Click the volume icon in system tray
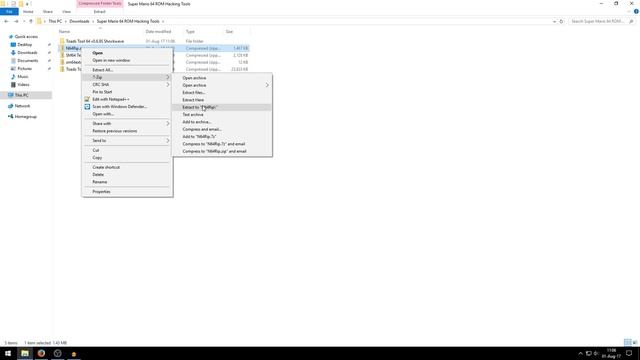The height and width of the screenshot is (360, 640). click(596, 353)
